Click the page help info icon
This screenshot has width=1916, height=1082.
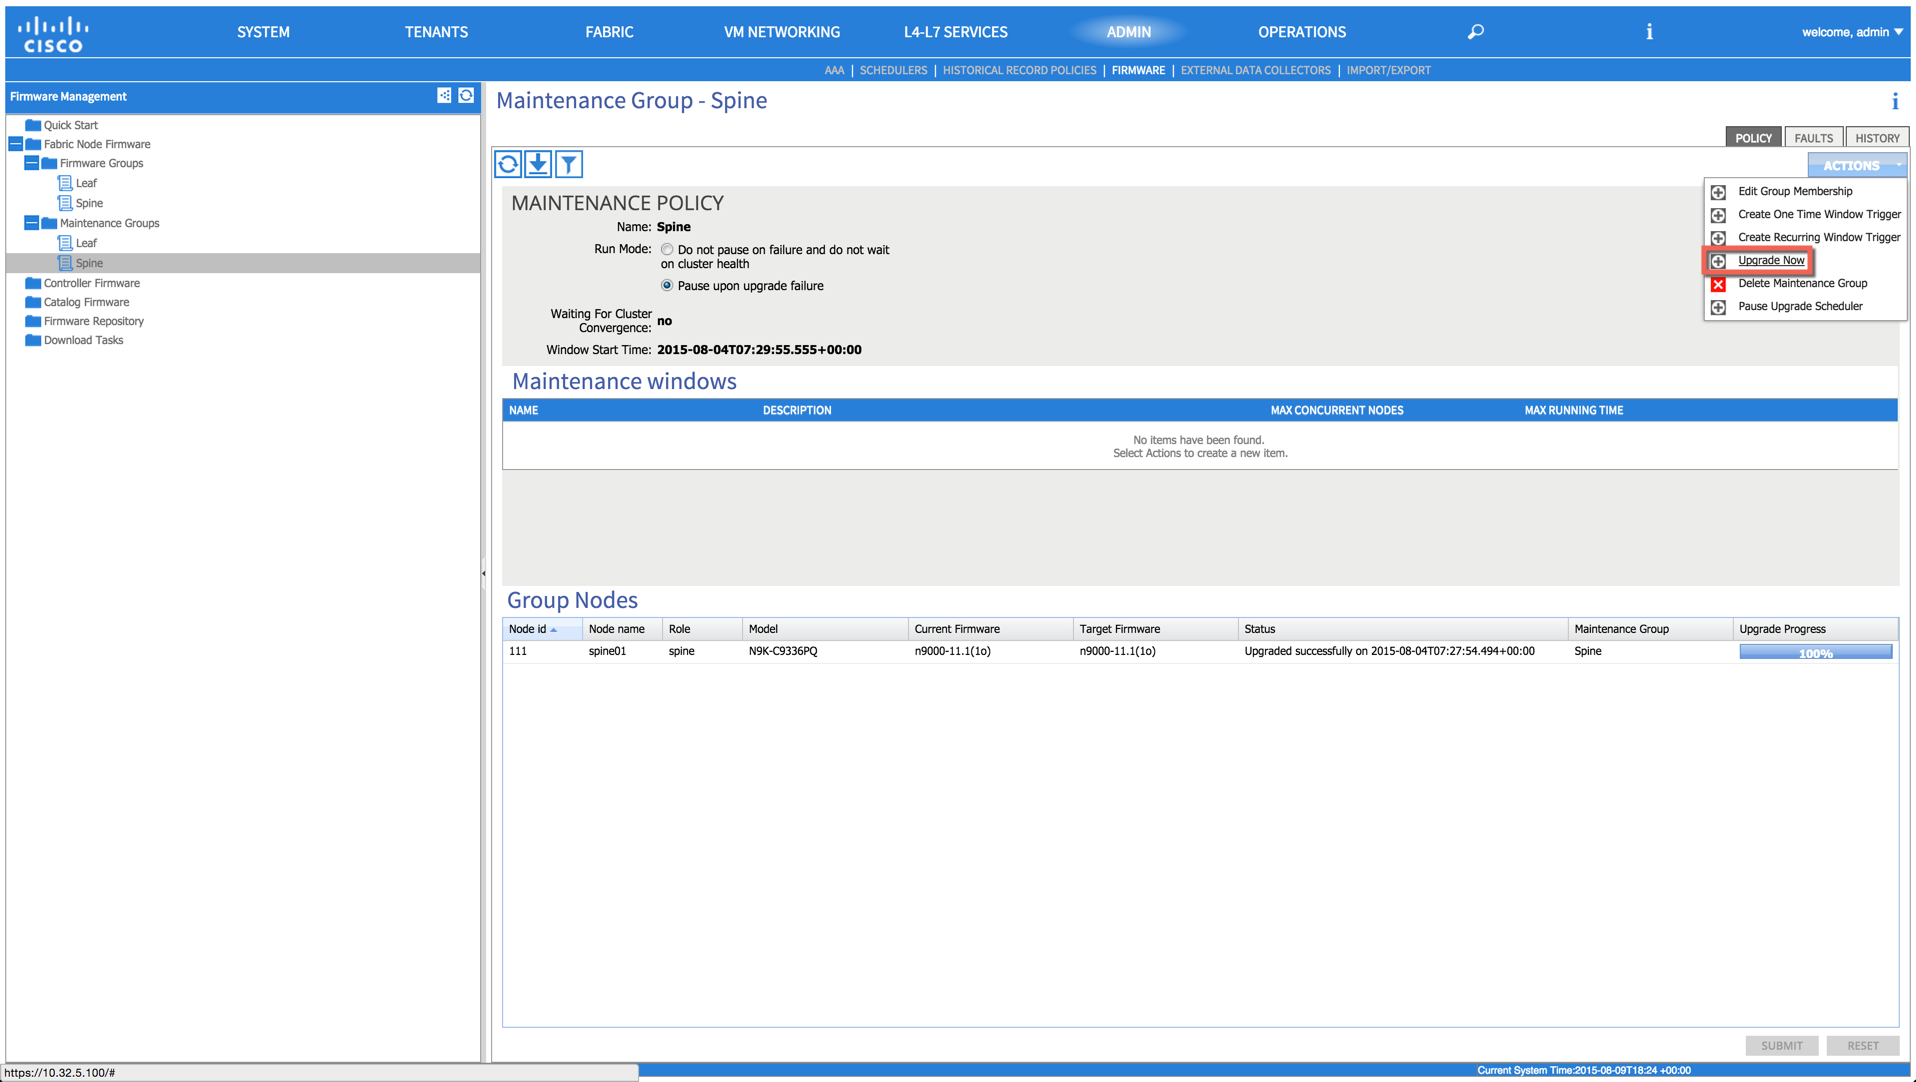tap(1894, 101)
